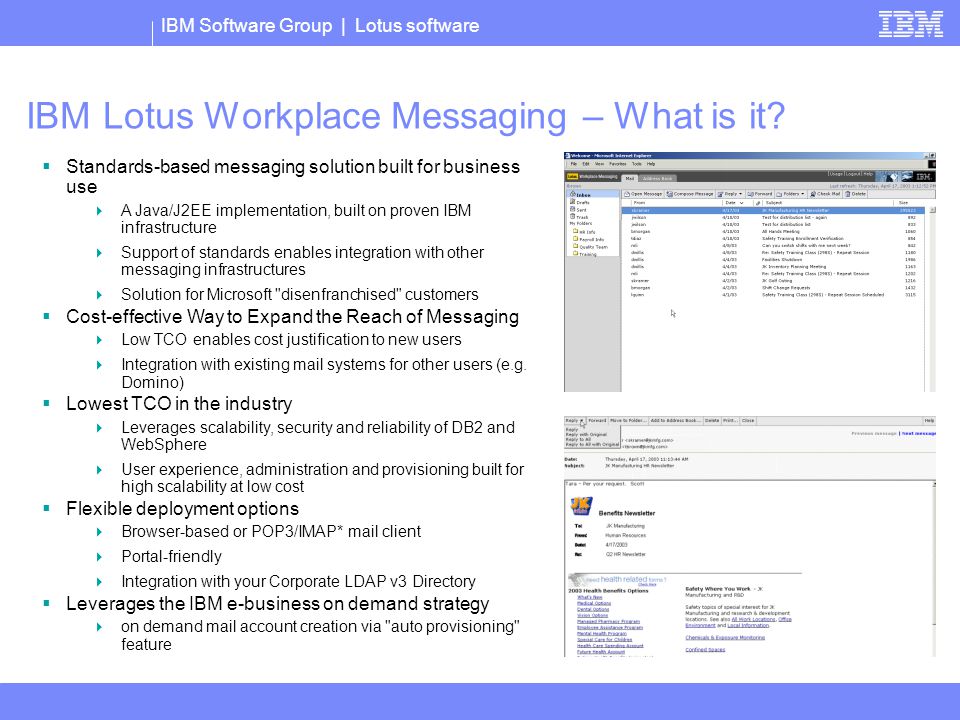
Task: Click Move to Folder button
Action: click(x=627, y=421)
